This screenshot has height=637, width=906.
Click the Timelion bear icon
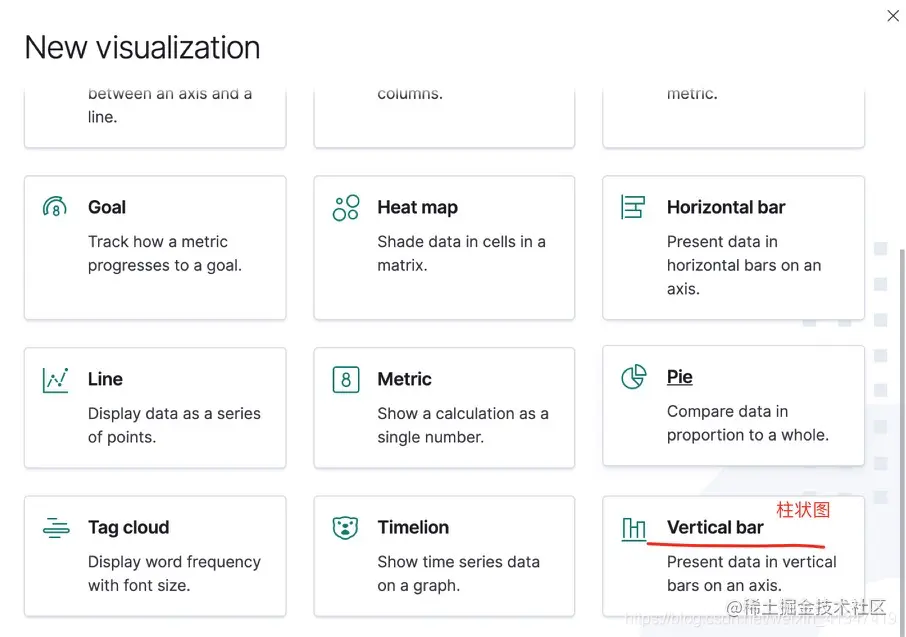coord(346,528)
